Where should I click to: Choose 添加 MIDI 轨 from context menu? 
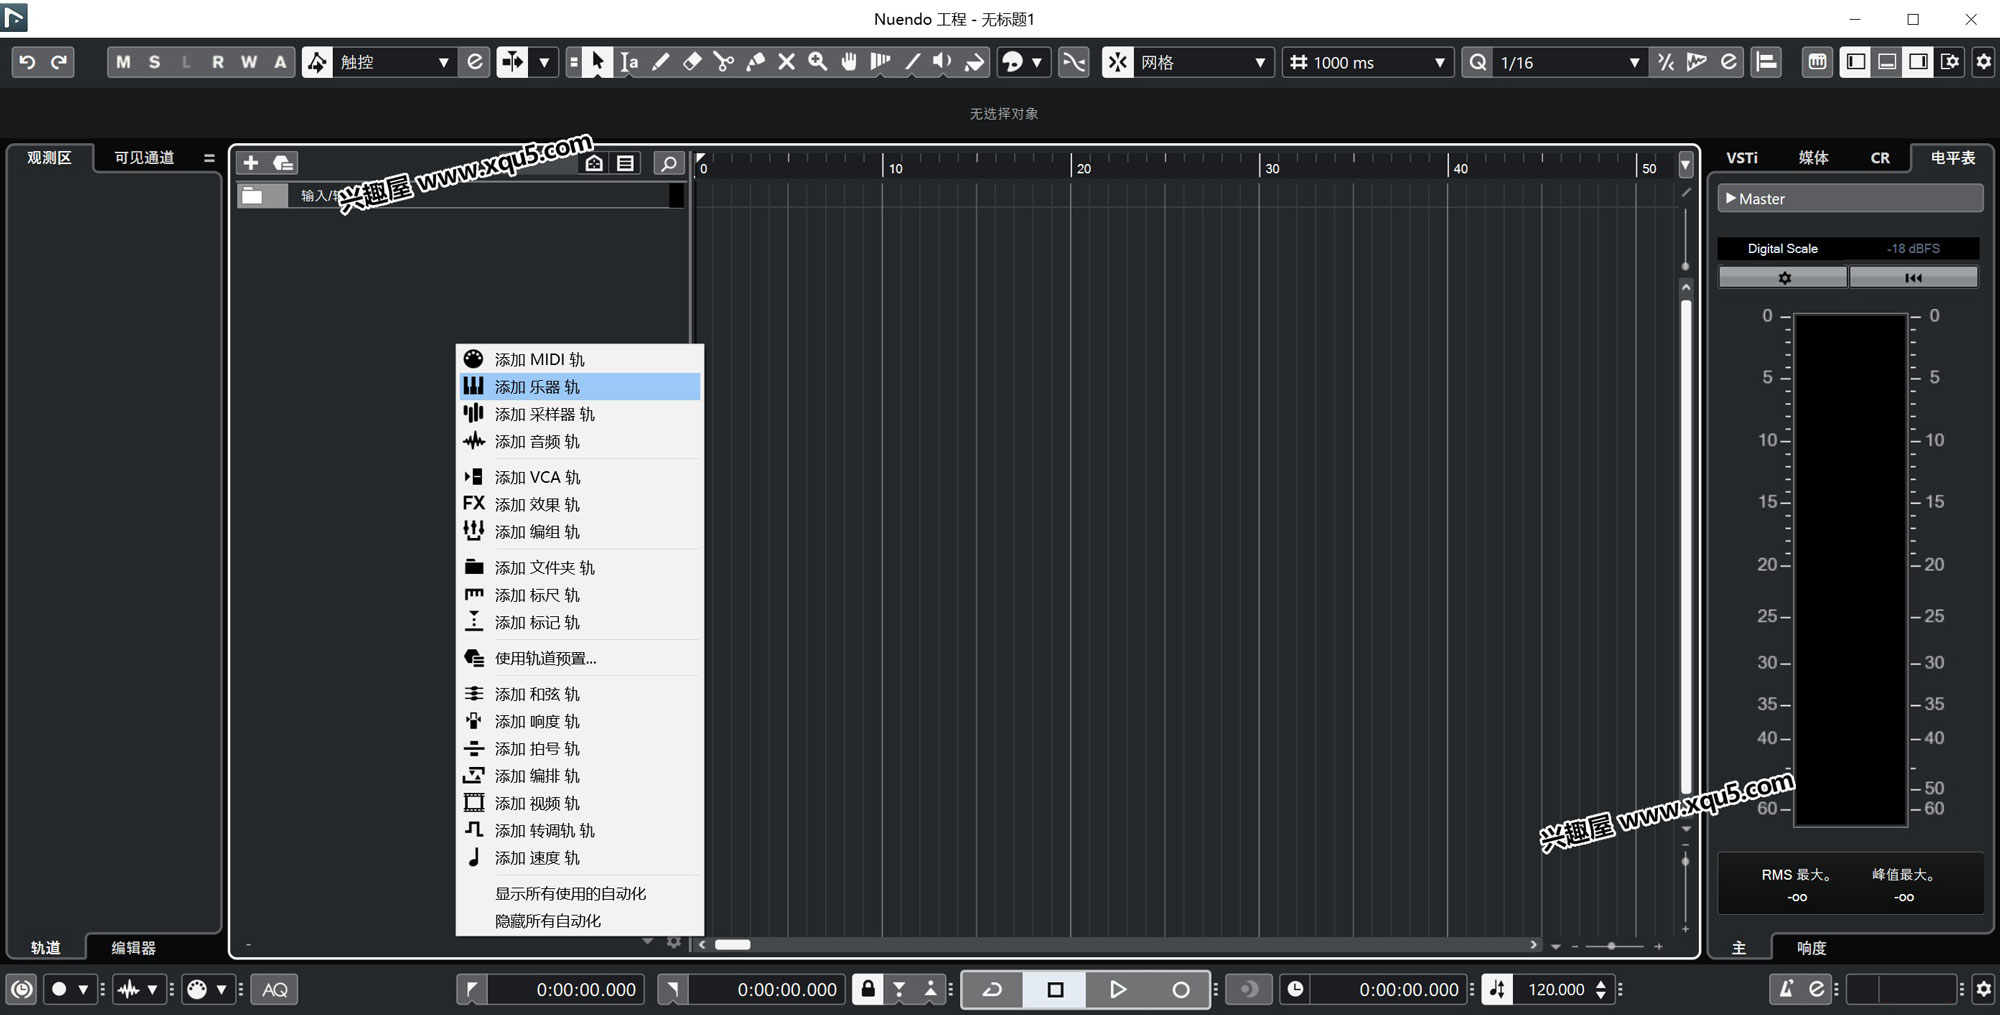click(x=580, y=359)
